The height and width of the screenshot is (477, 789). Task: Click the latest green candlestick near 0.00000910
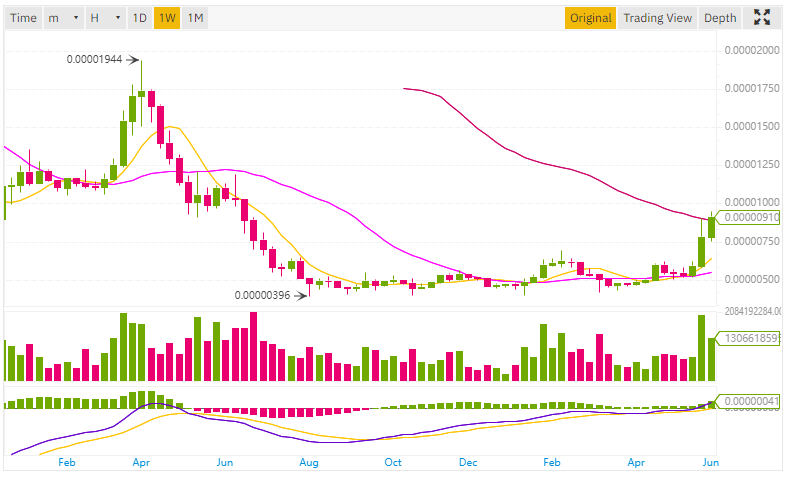(712, 227)
